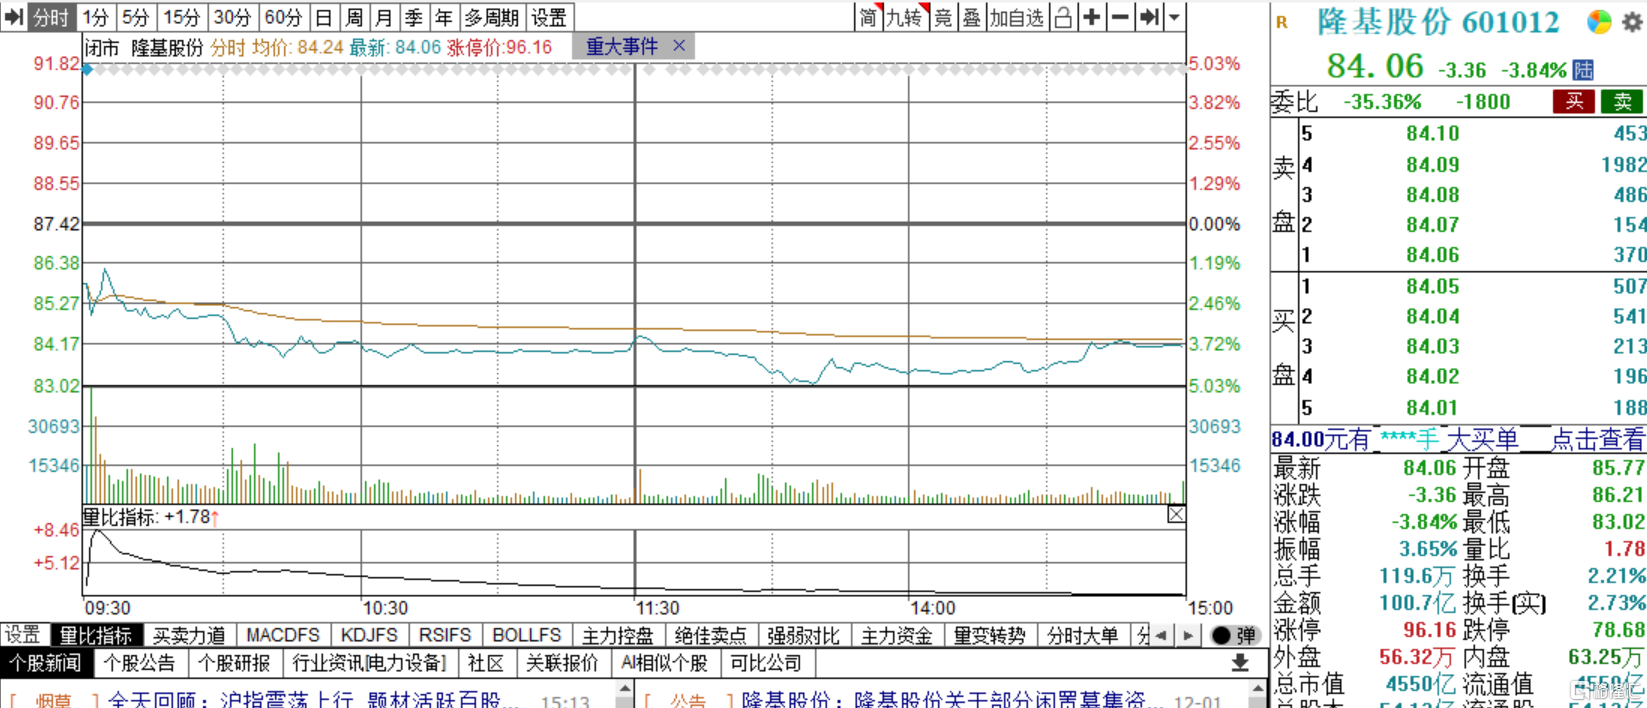Select the 15分 period chart

181,17
